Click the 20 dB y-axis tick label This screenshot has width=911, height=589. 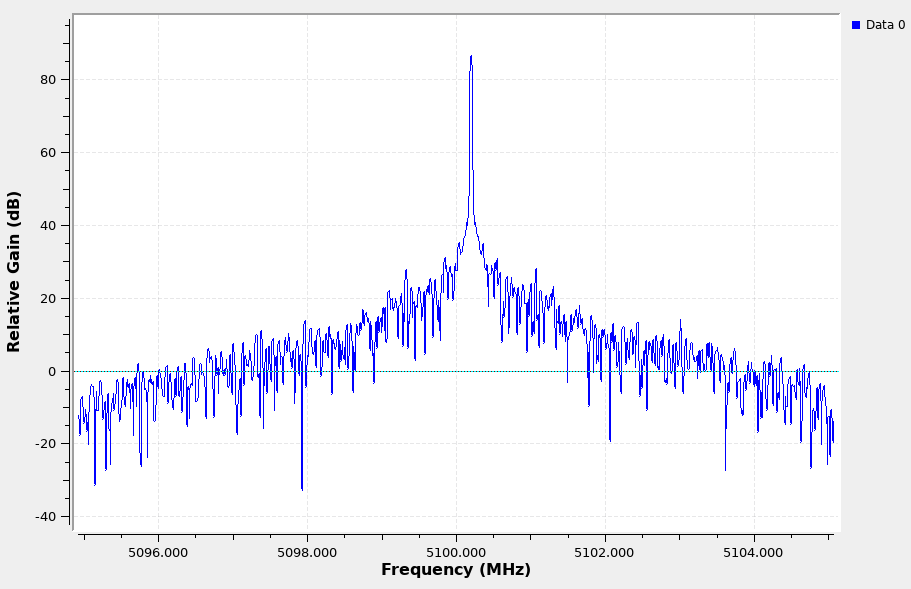point(49,299)
